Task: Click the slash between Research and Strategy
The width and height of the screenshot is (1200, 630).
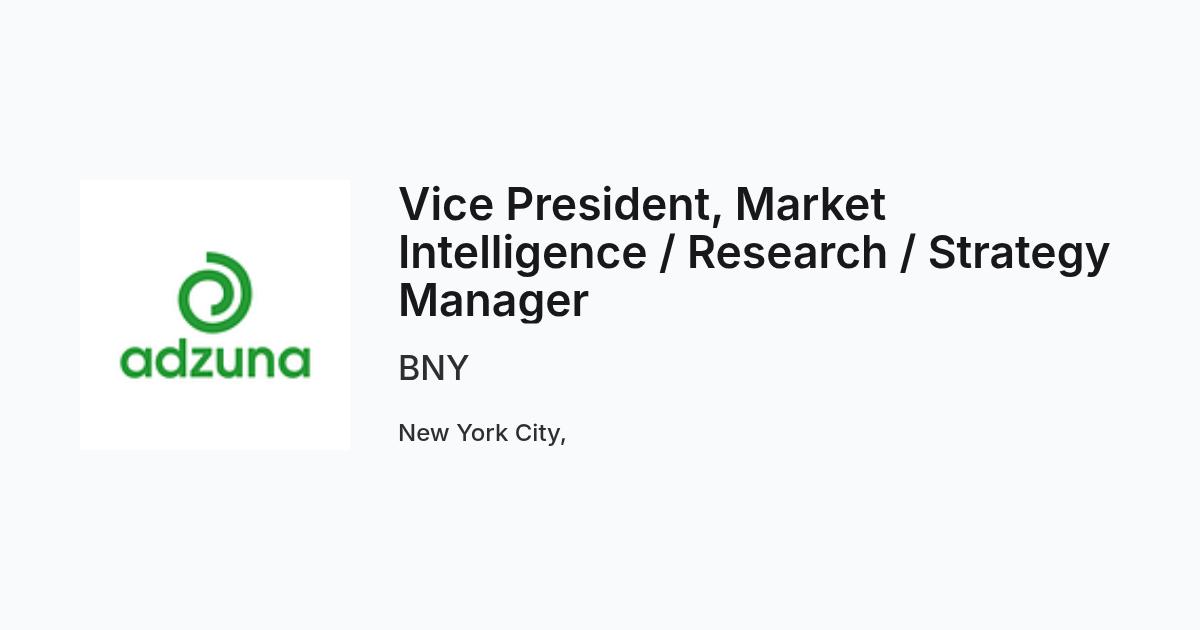Action: pyautogui.click(x=908, y=253)
